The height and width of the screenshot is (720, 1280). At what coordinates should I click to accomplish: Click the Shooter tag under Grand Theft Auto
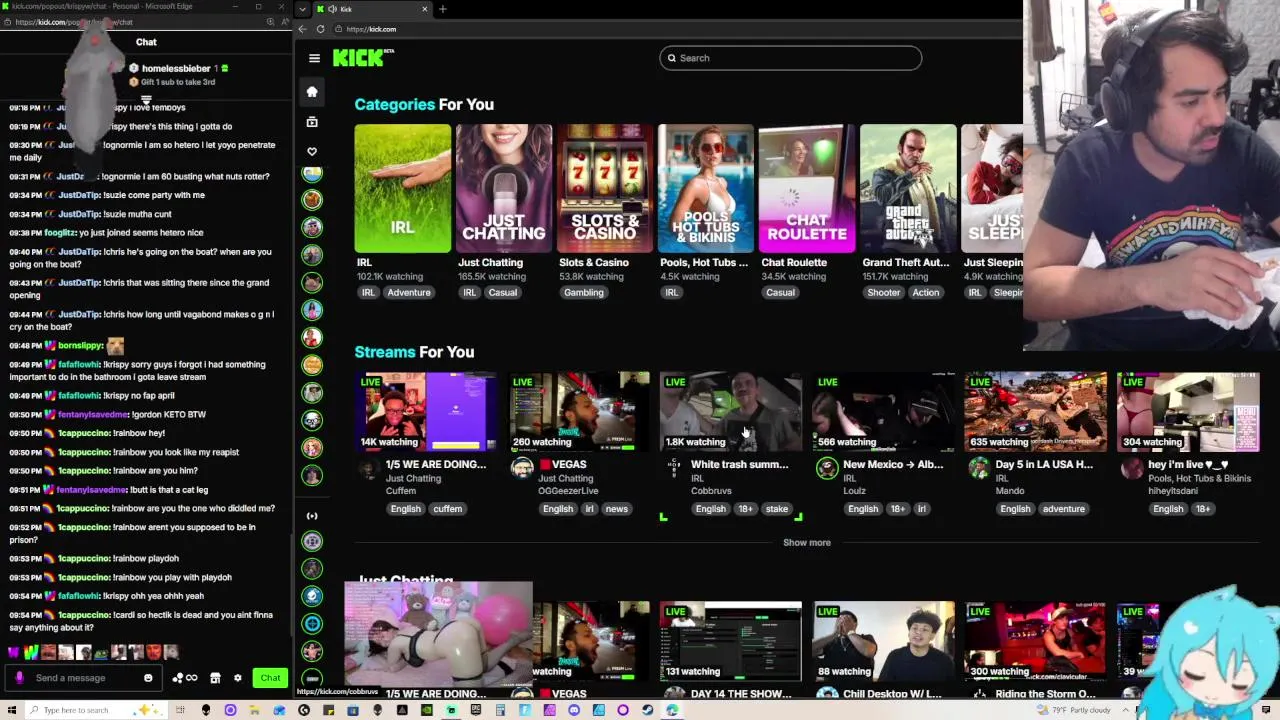[883, 293]
